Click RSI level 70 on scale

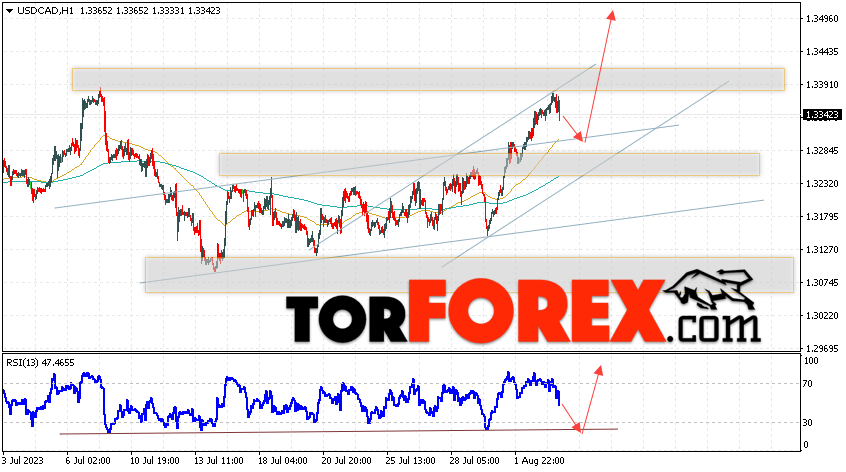coord(808,384)
